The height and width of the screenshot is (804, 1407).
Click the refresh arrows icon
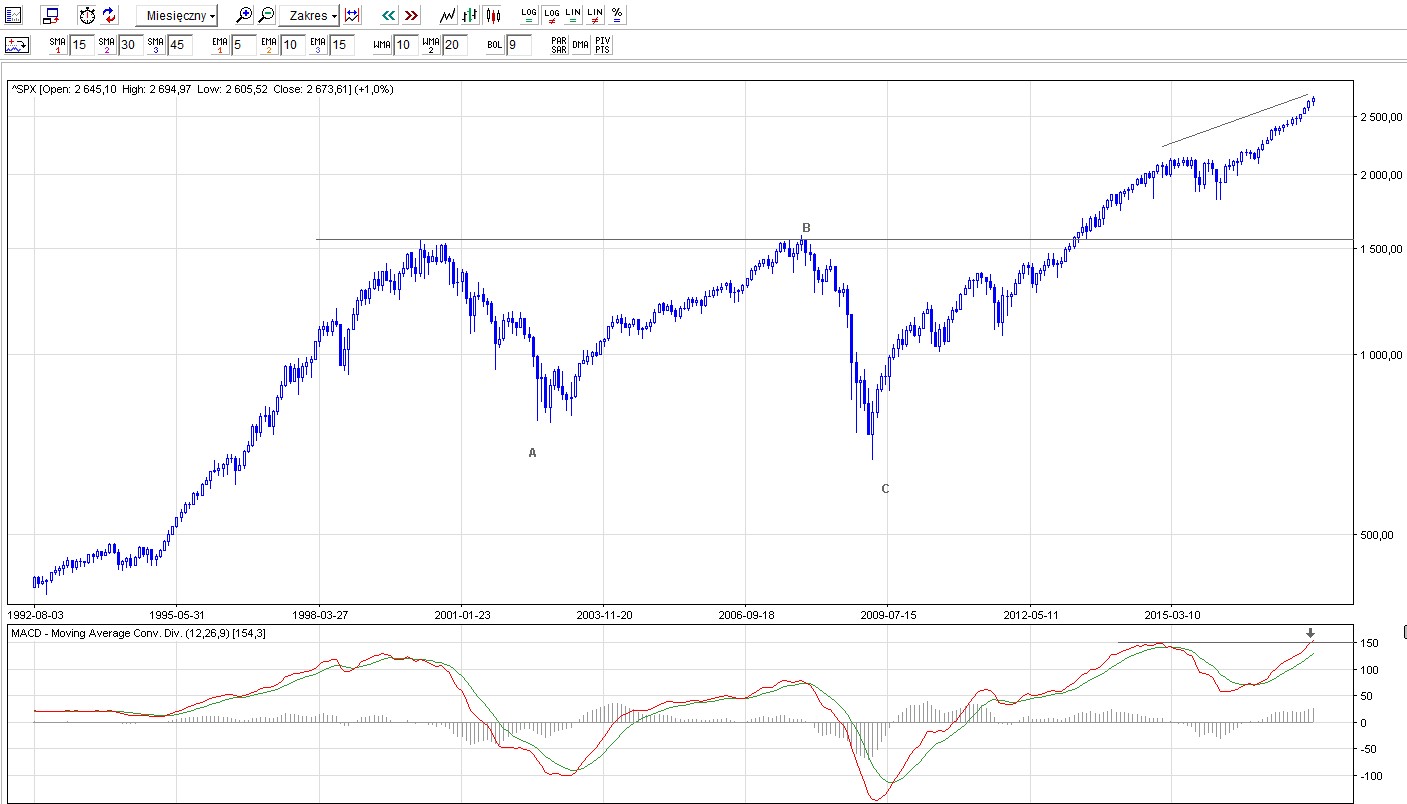110,15
